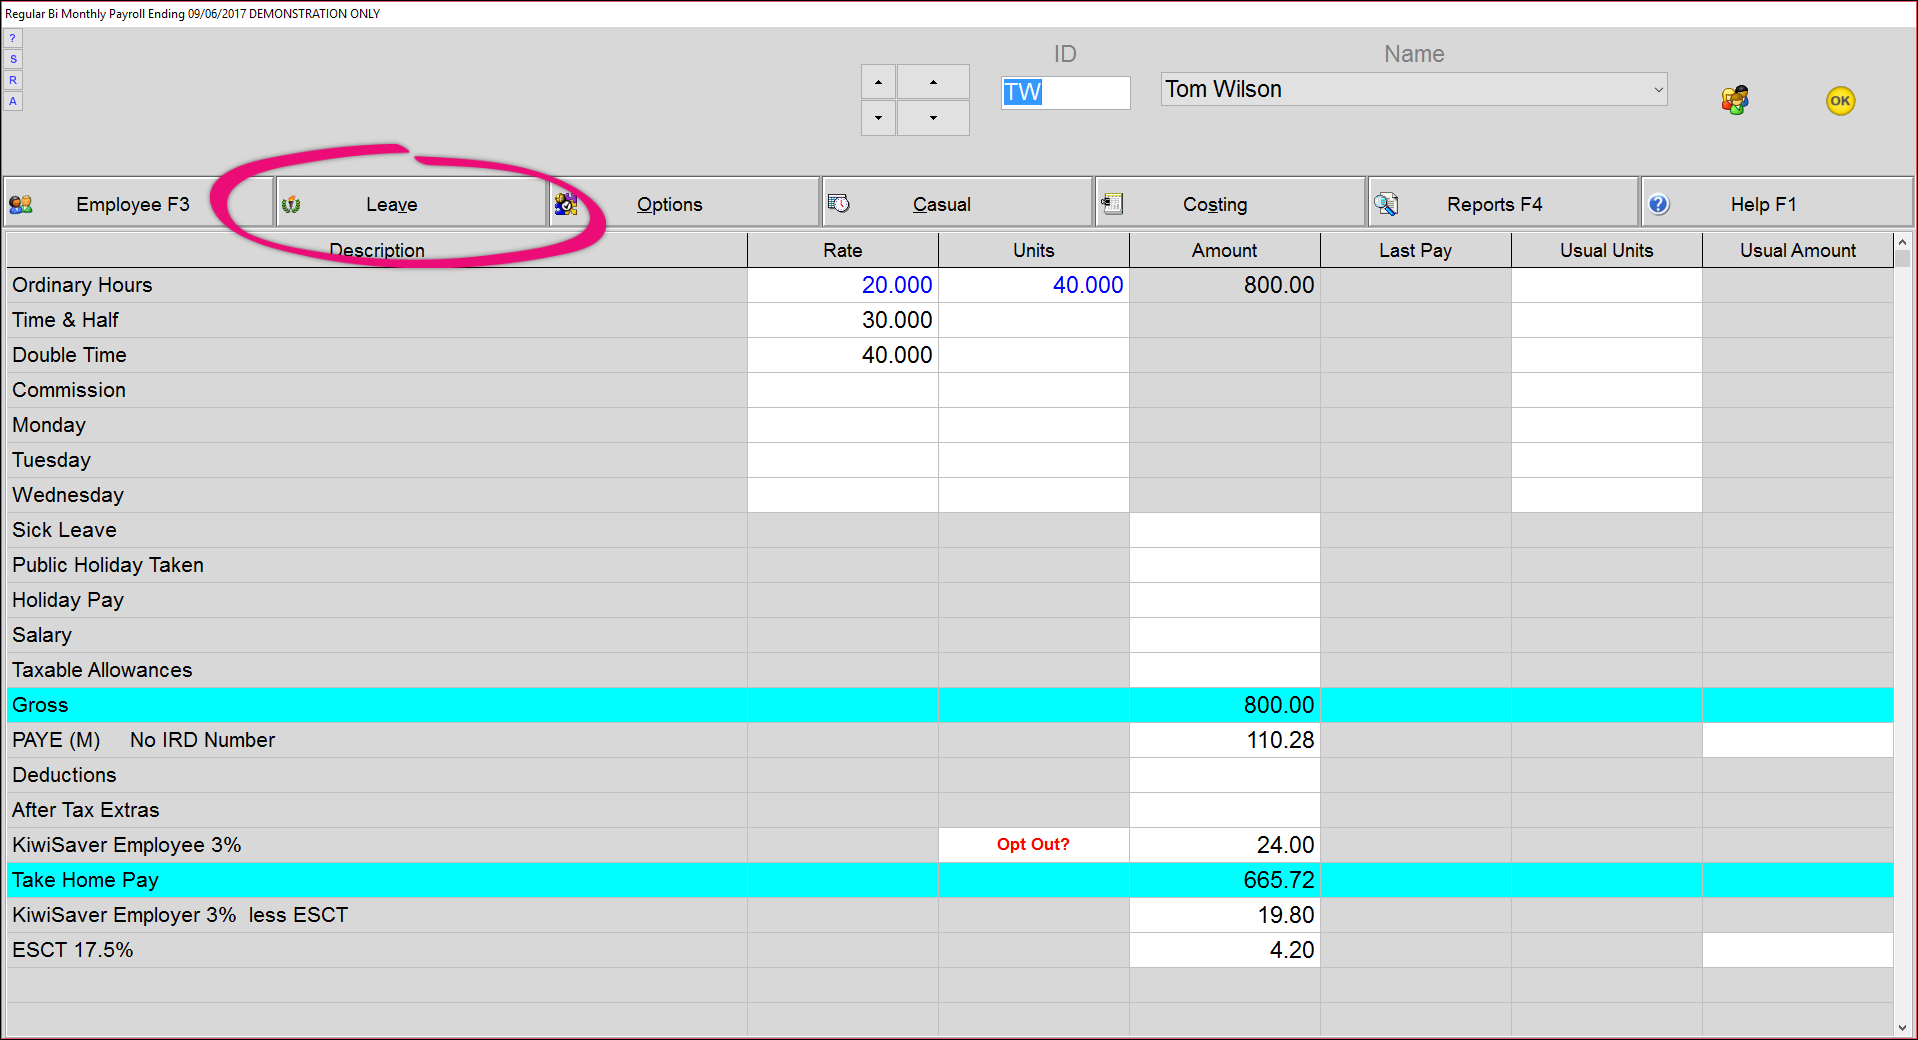
Task: Click the up arrow to browse previous employee
Action: (x=878, y=81)
